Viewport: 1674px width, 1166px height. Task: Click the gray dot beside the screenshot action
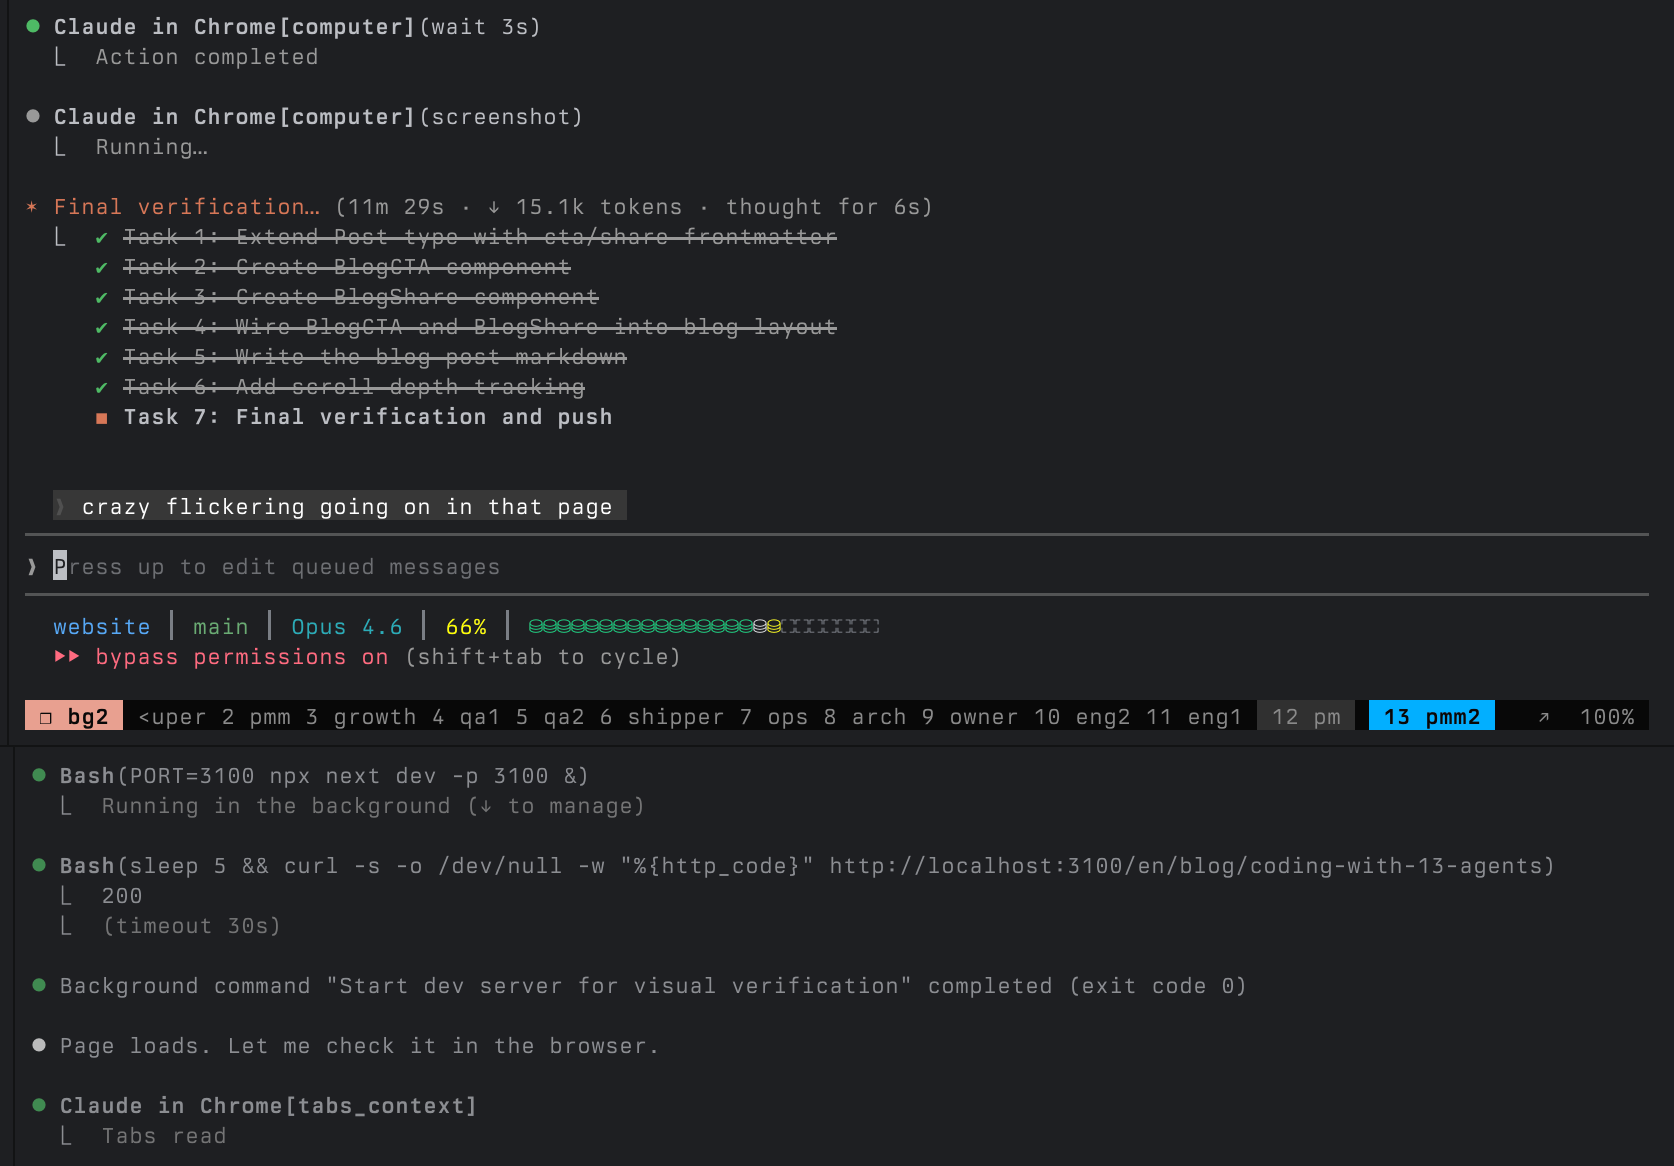32,116
